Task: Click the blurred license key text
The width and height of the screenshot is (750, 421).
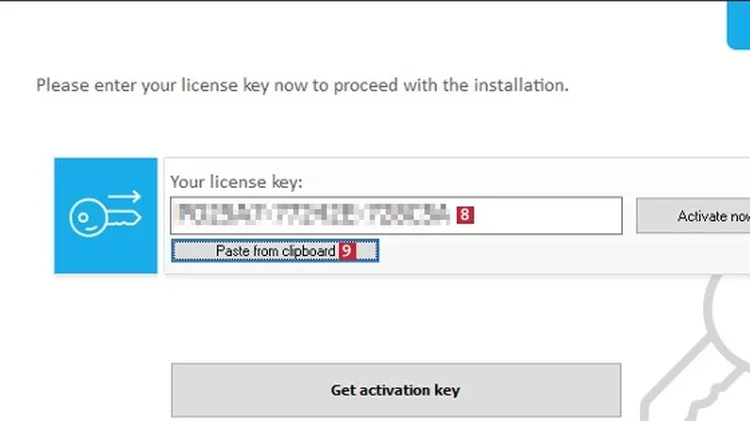Action: [312, 214]
